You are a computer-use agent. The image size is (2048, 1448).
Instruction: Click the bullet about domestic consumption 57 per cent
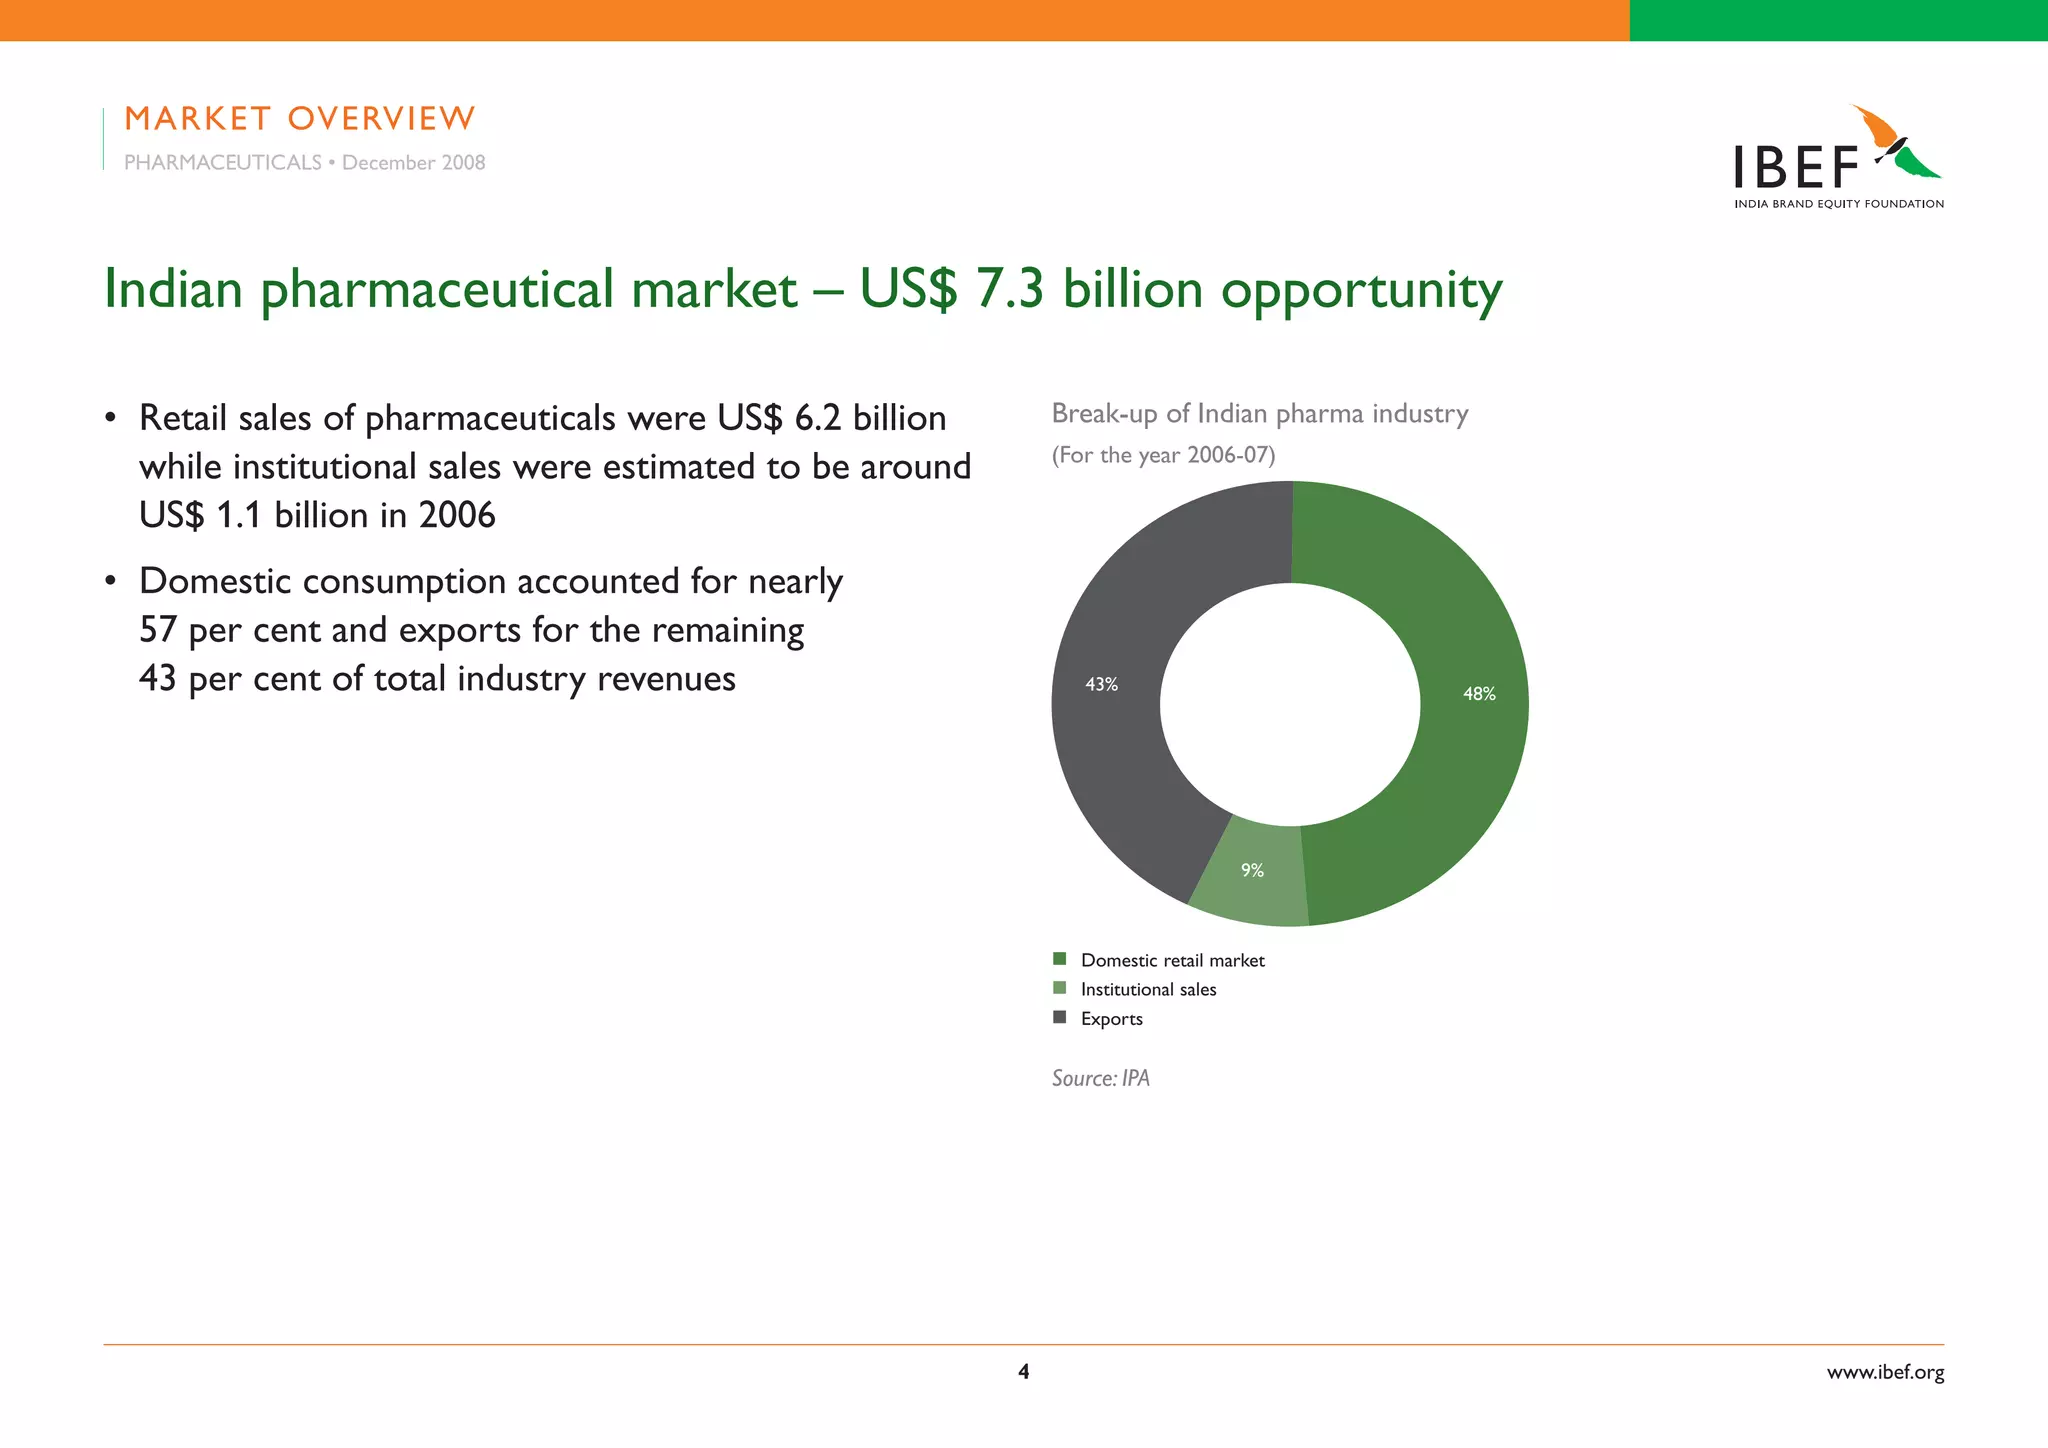tap(490, 630)
